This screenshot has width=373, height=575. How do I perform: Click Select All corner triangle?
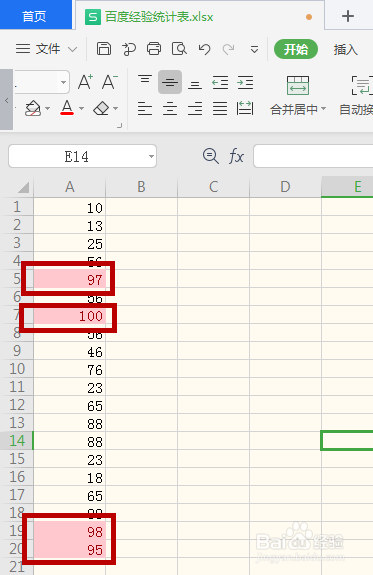point(23,187)
